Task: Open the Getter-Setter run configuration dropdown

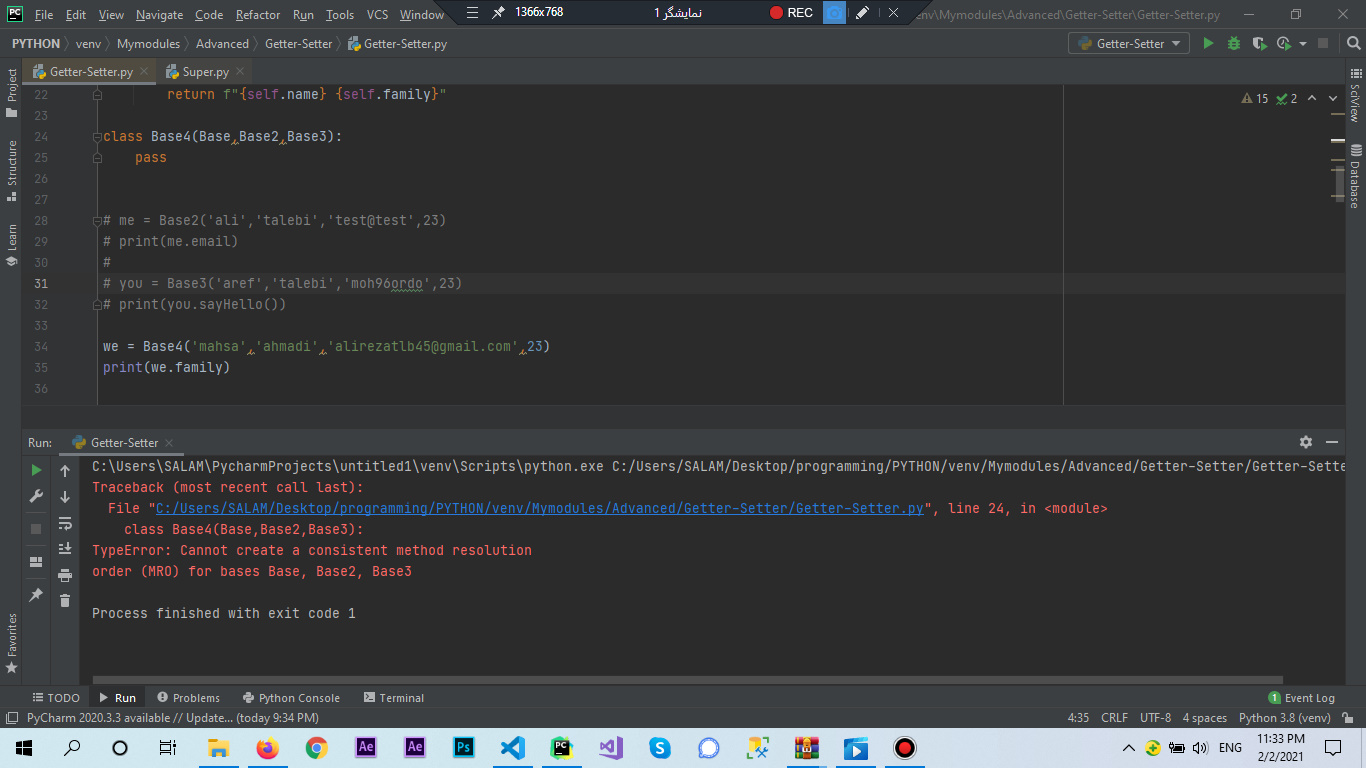Action: (x=1128, y=43)
